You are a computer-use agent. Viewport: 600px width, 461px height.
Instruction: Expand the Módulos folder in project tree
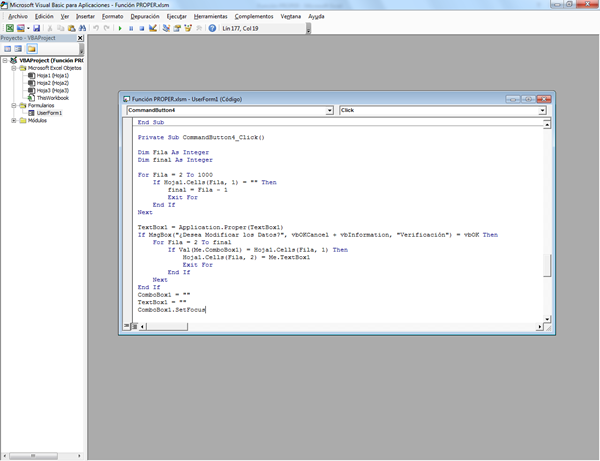(14, 121)
